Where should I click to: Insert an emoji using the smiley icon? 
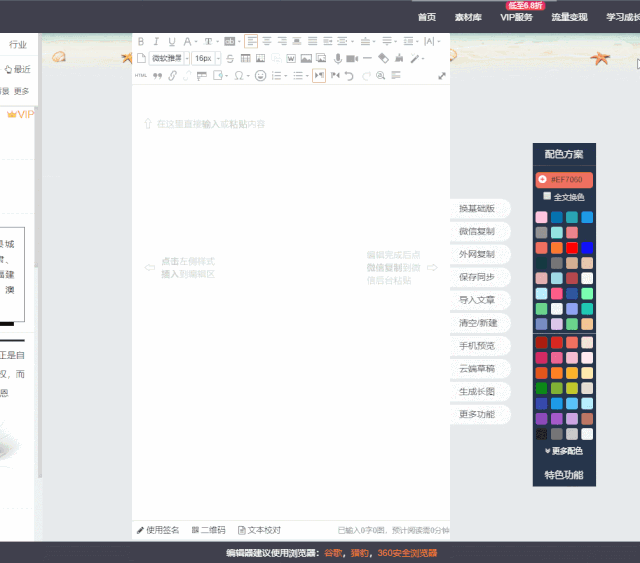pos(261,76)
